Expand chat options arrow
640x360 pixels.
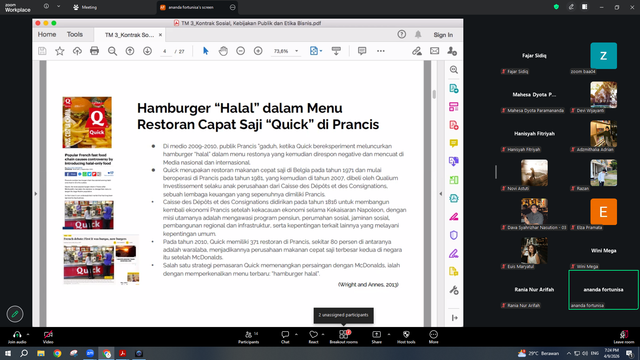[296, 334]
